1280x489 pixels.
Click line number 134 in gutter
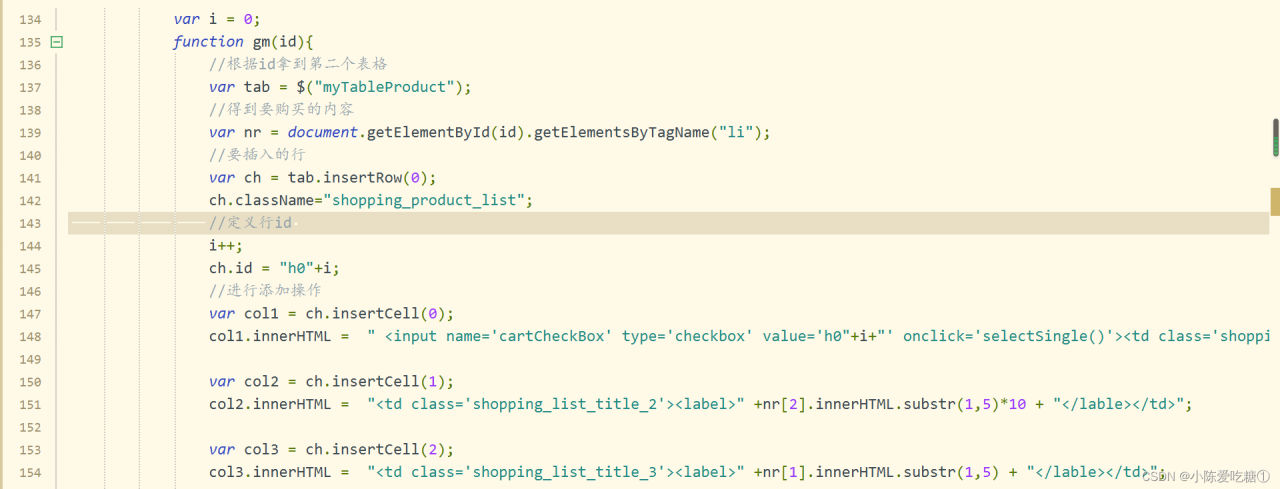[x=30, y=19]
